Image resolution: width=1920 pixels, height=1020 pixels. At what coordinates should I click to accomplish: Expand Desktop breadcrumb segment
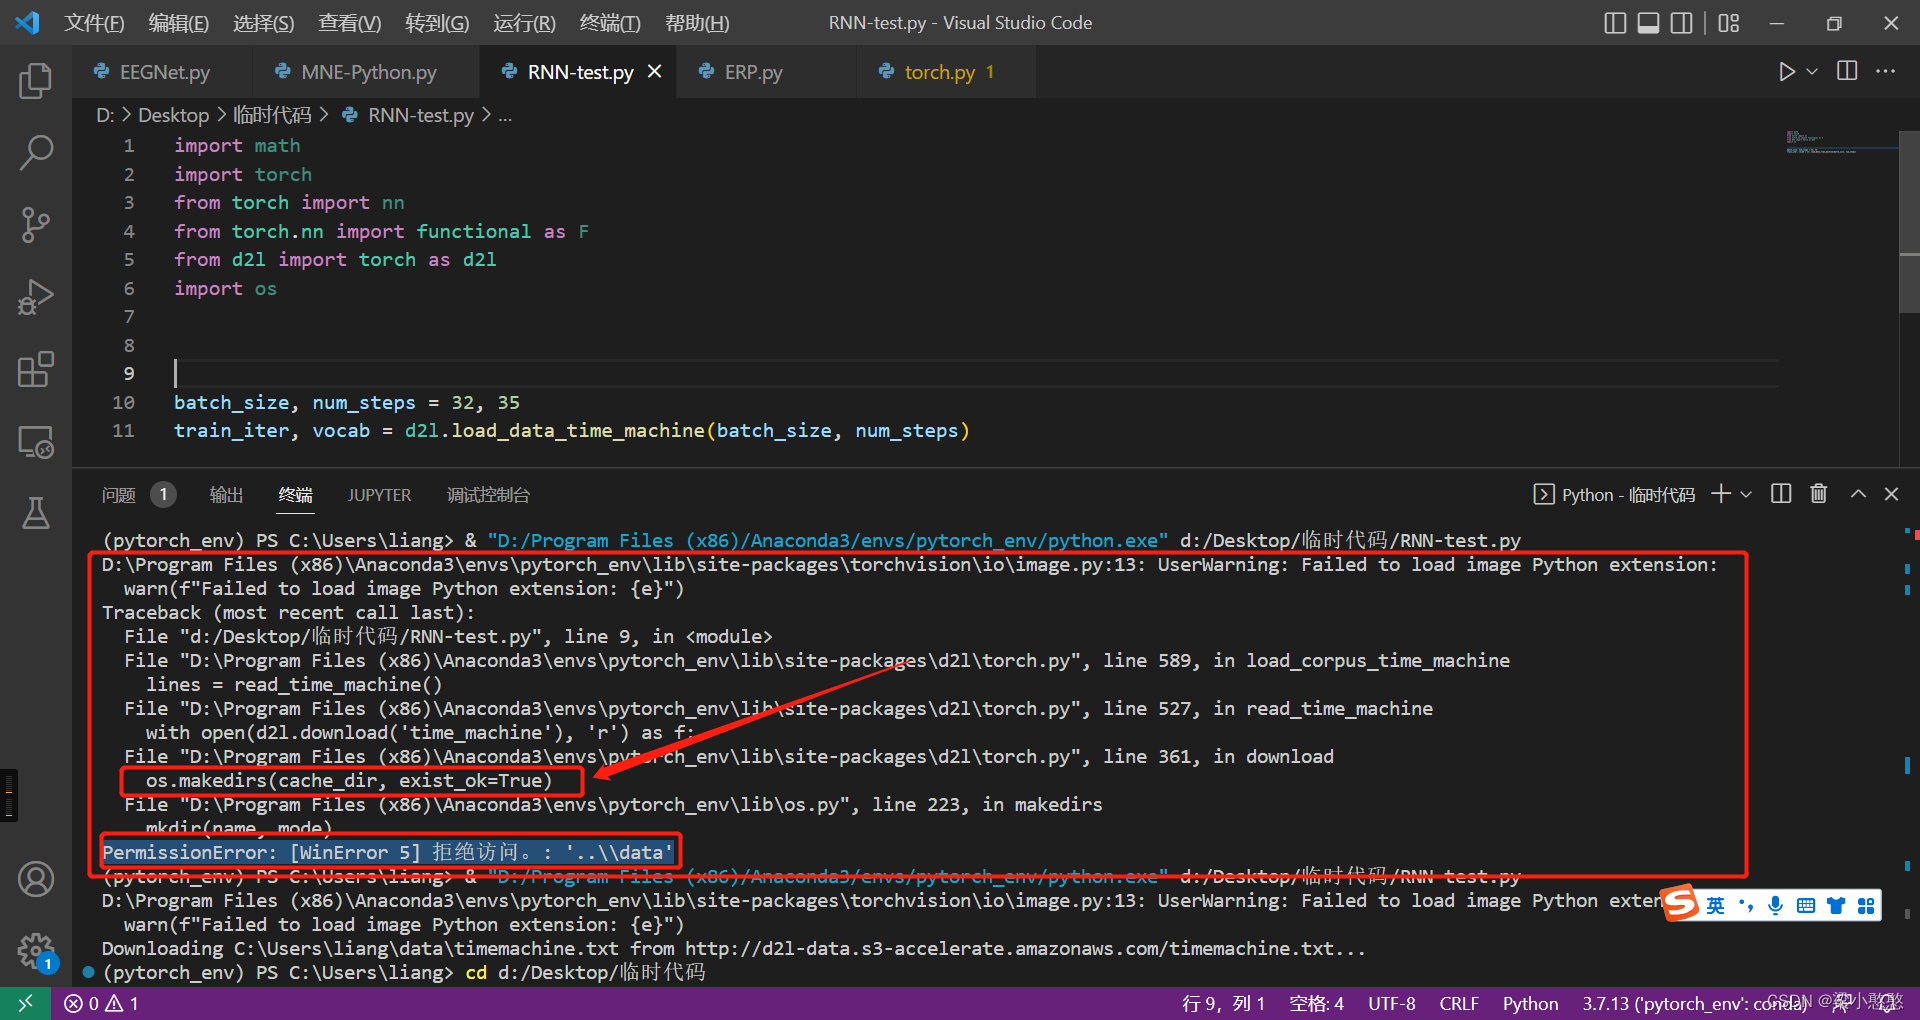point(173,115)
